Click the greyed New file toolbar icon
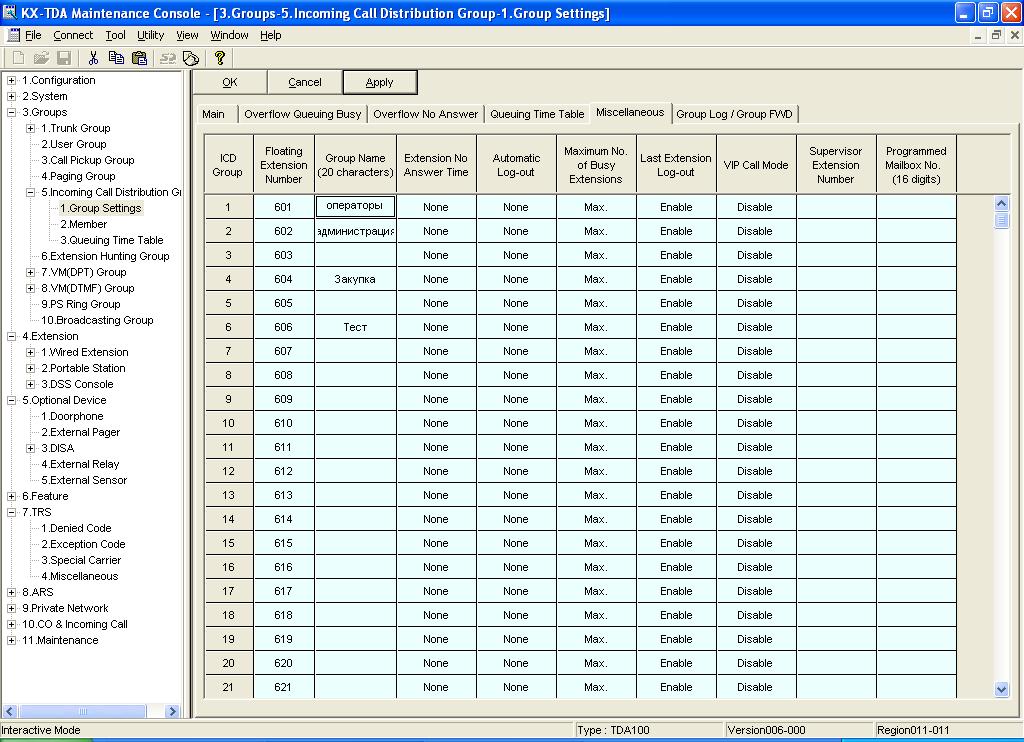The image size is (1024, 742). [x=18, y=58]
